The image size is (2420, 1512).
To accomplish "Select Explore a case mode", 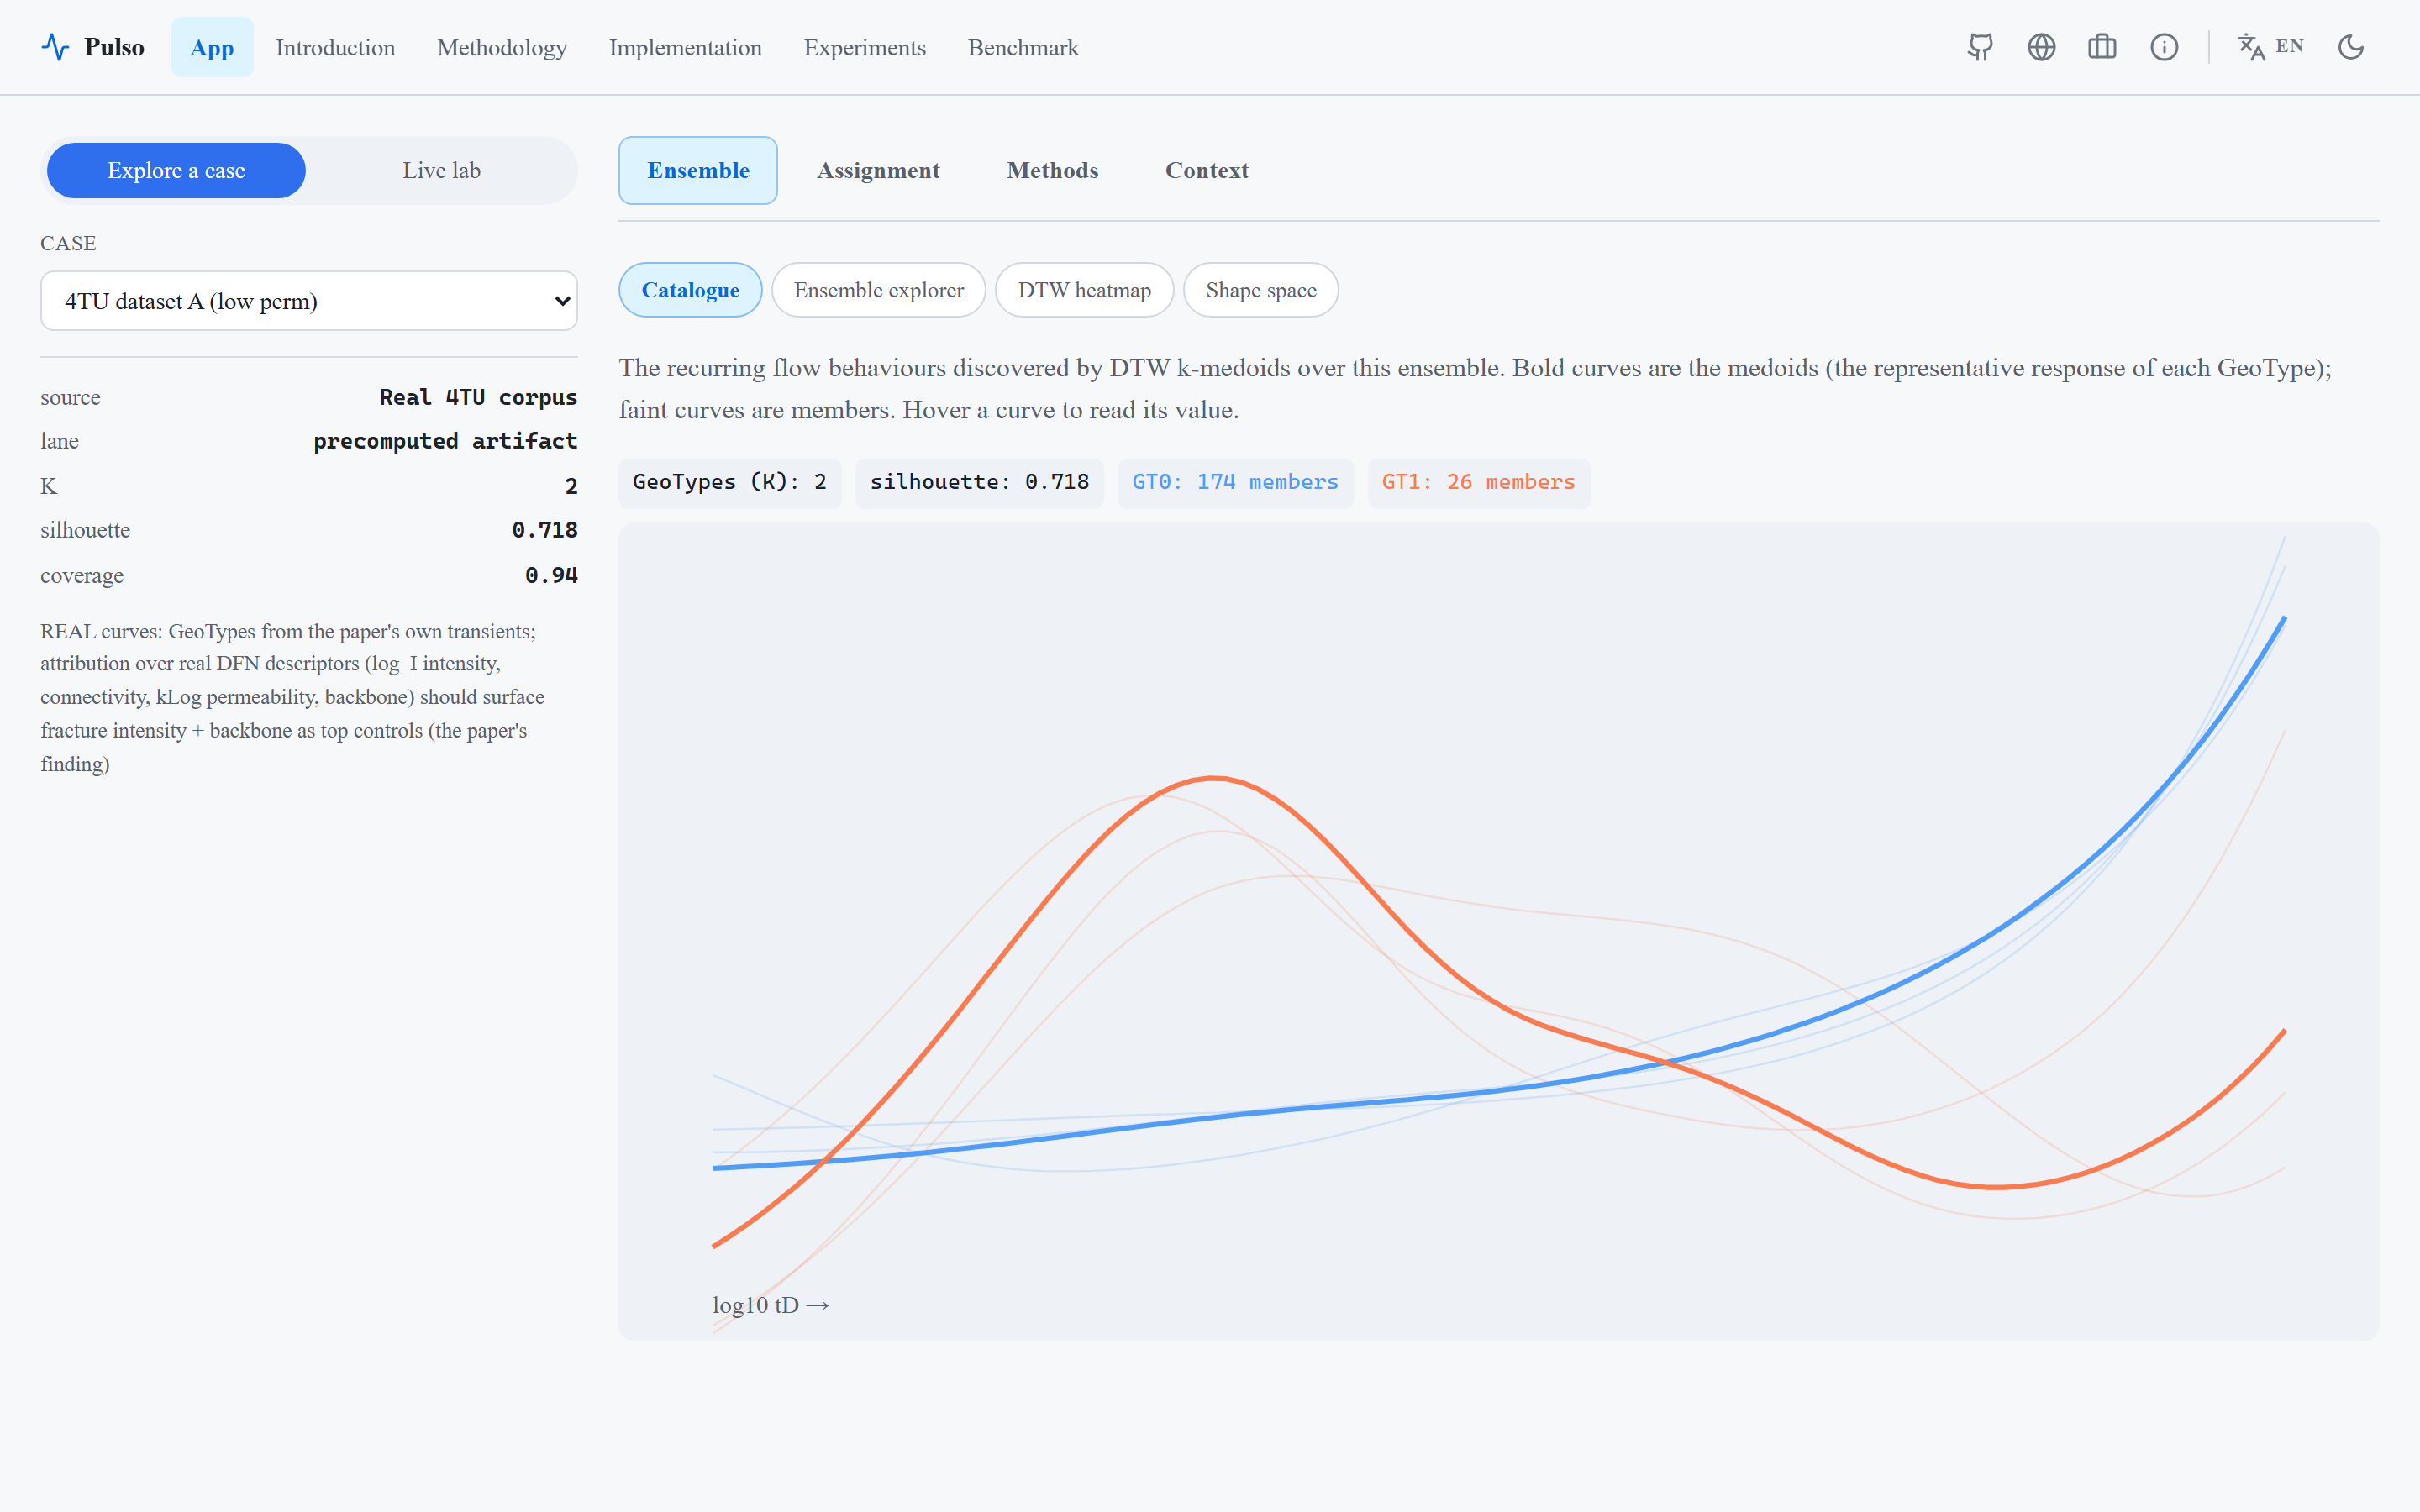I will point(176,170).
